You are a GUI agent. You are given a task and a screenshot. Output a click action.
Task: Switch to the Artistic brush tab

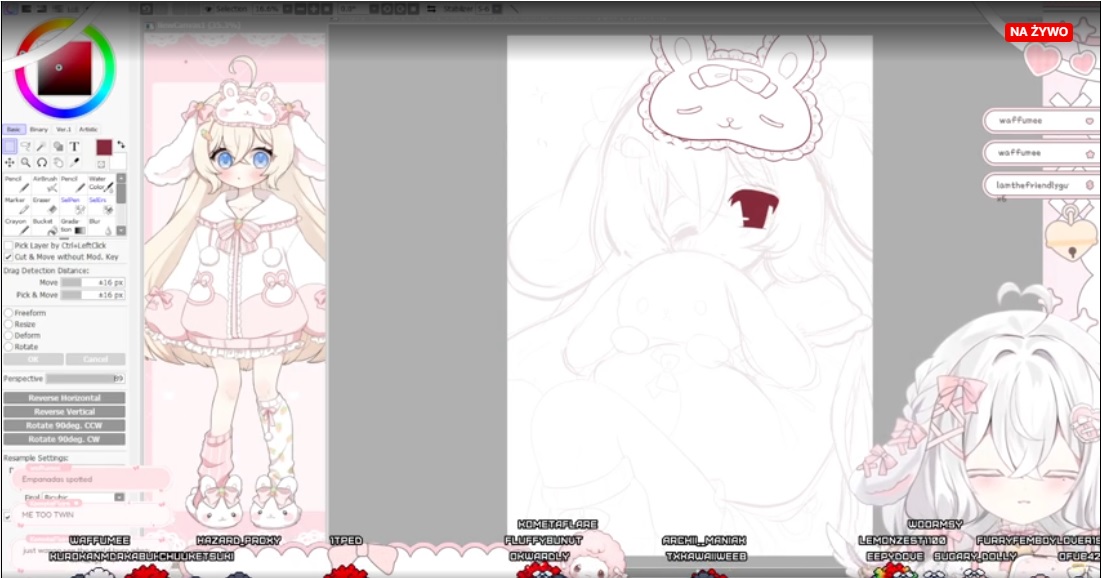coord(88,129)
